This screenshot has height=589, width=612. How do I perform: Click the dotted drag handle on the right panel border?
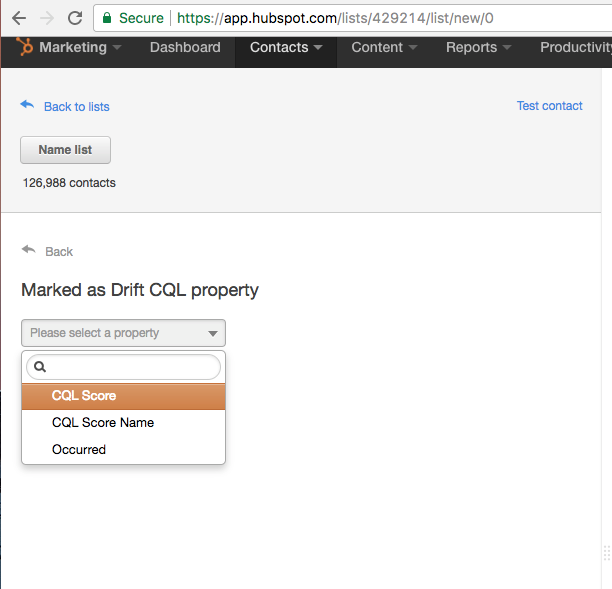point(607,553)
